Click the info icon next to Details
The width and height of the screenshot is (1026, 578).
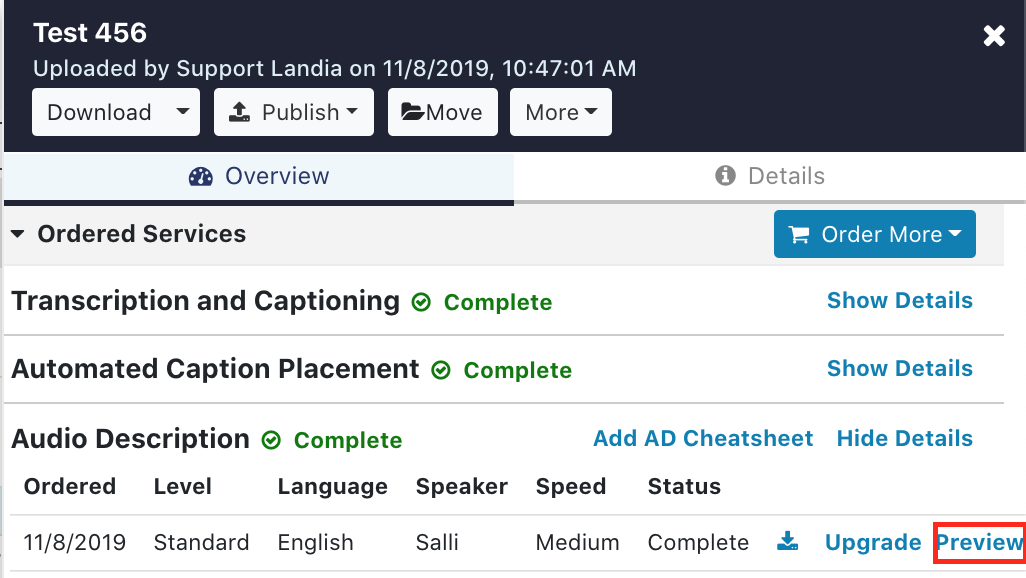tap(724, 175)
